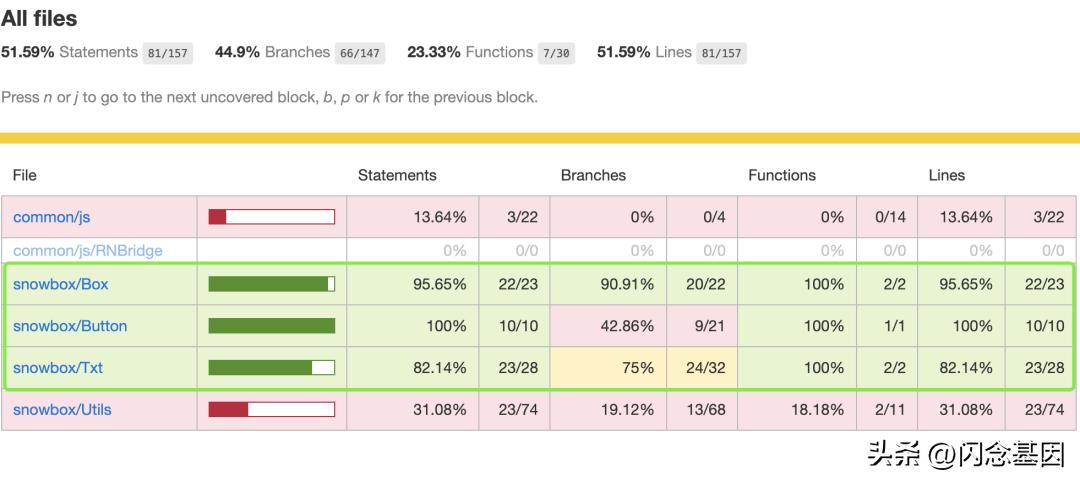Click the 81/157 Statements summary badge
Image resolution: width=1080 pixels, height=482 pixels.
pyautogui.click(x=166, y=53)
